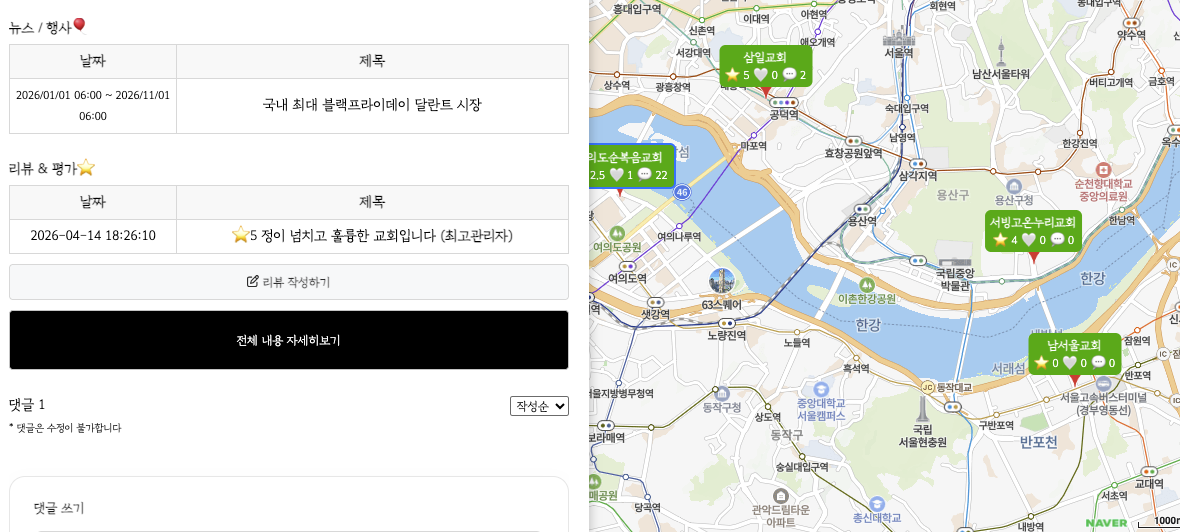Open the 블랙프라이데이 달란트 시장 event title
This screenshot has height=532, width=1180.
pyautogui.click(x=372, y=105)
